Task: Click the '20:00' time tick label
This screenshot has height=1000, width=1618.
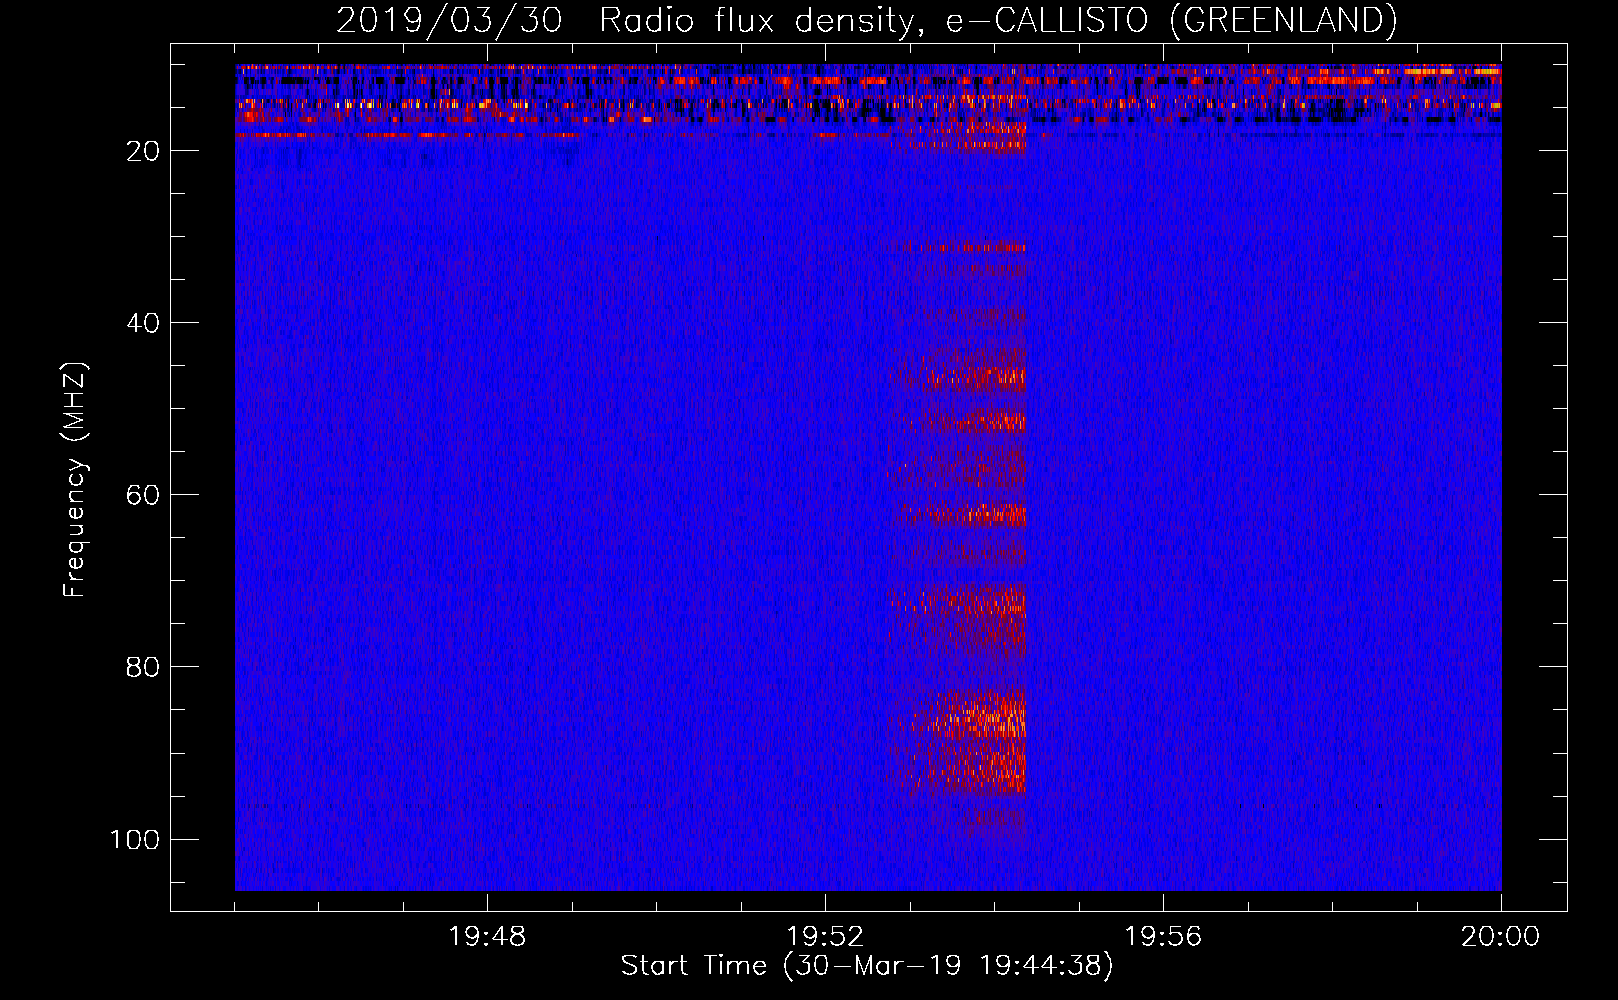Action: (1501, 937)
